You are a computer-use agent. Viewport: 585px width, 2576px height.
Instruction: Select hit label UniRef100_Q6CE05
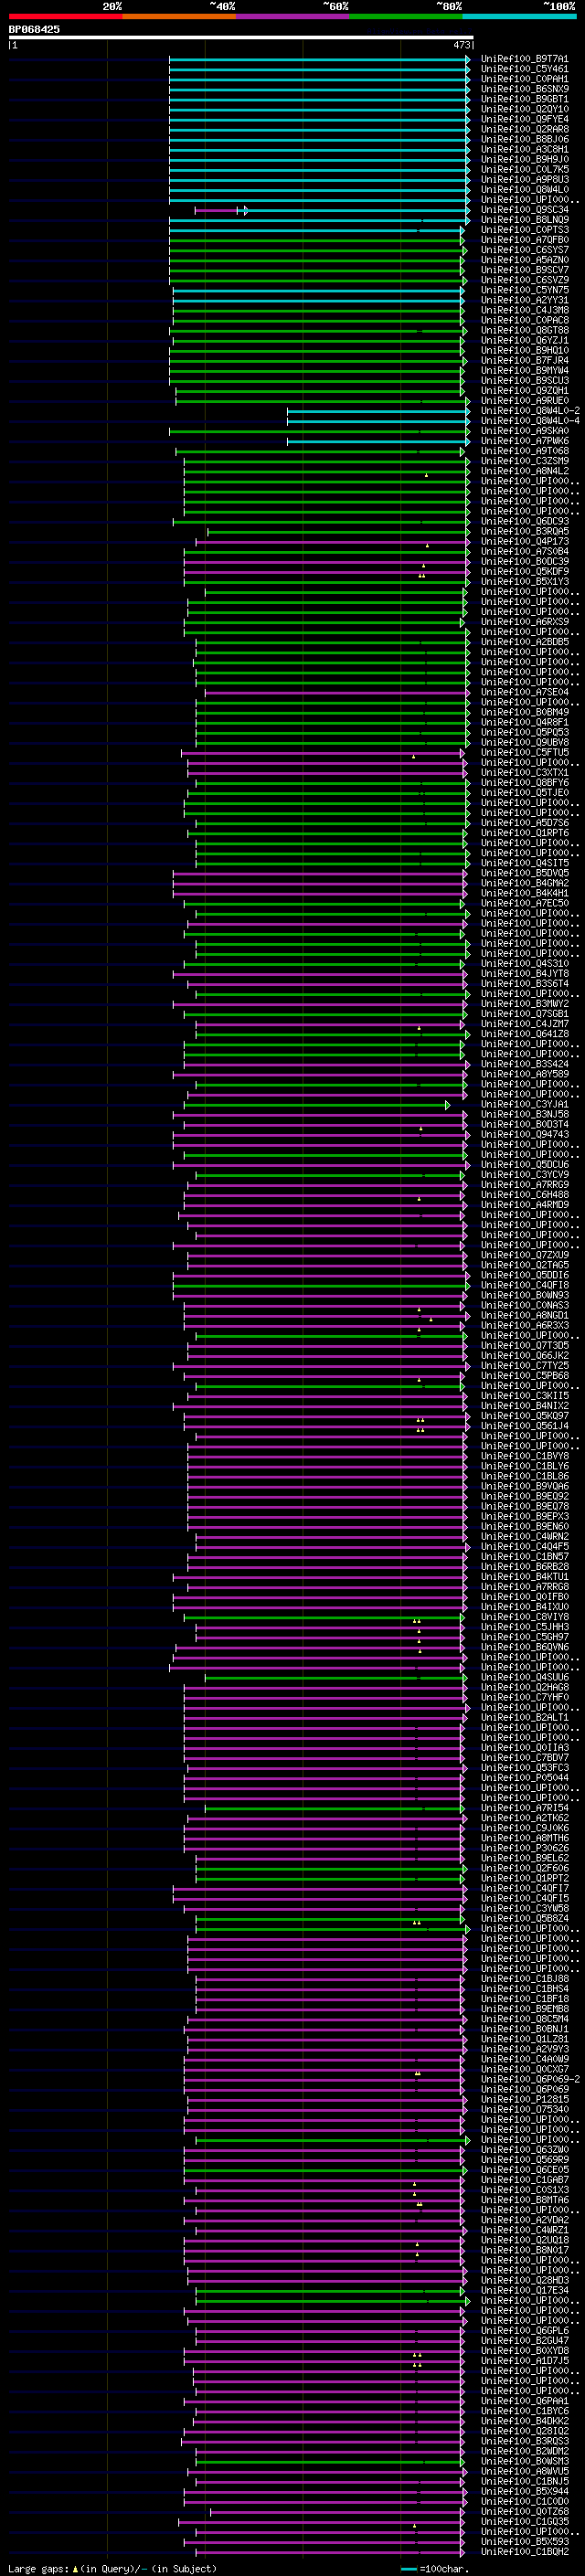[x=524, y=2169]
